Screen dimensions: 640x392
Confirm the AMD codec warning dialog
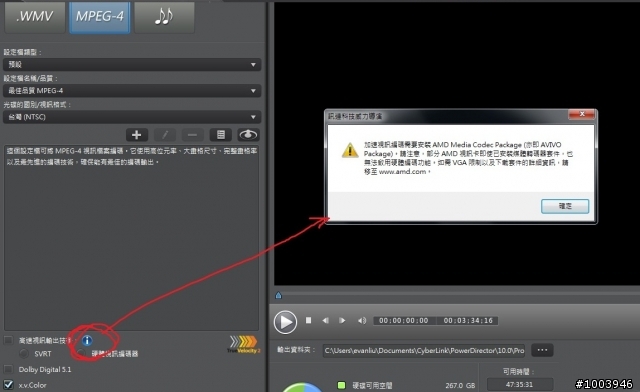pyautogui.click(x=565, y=206)
